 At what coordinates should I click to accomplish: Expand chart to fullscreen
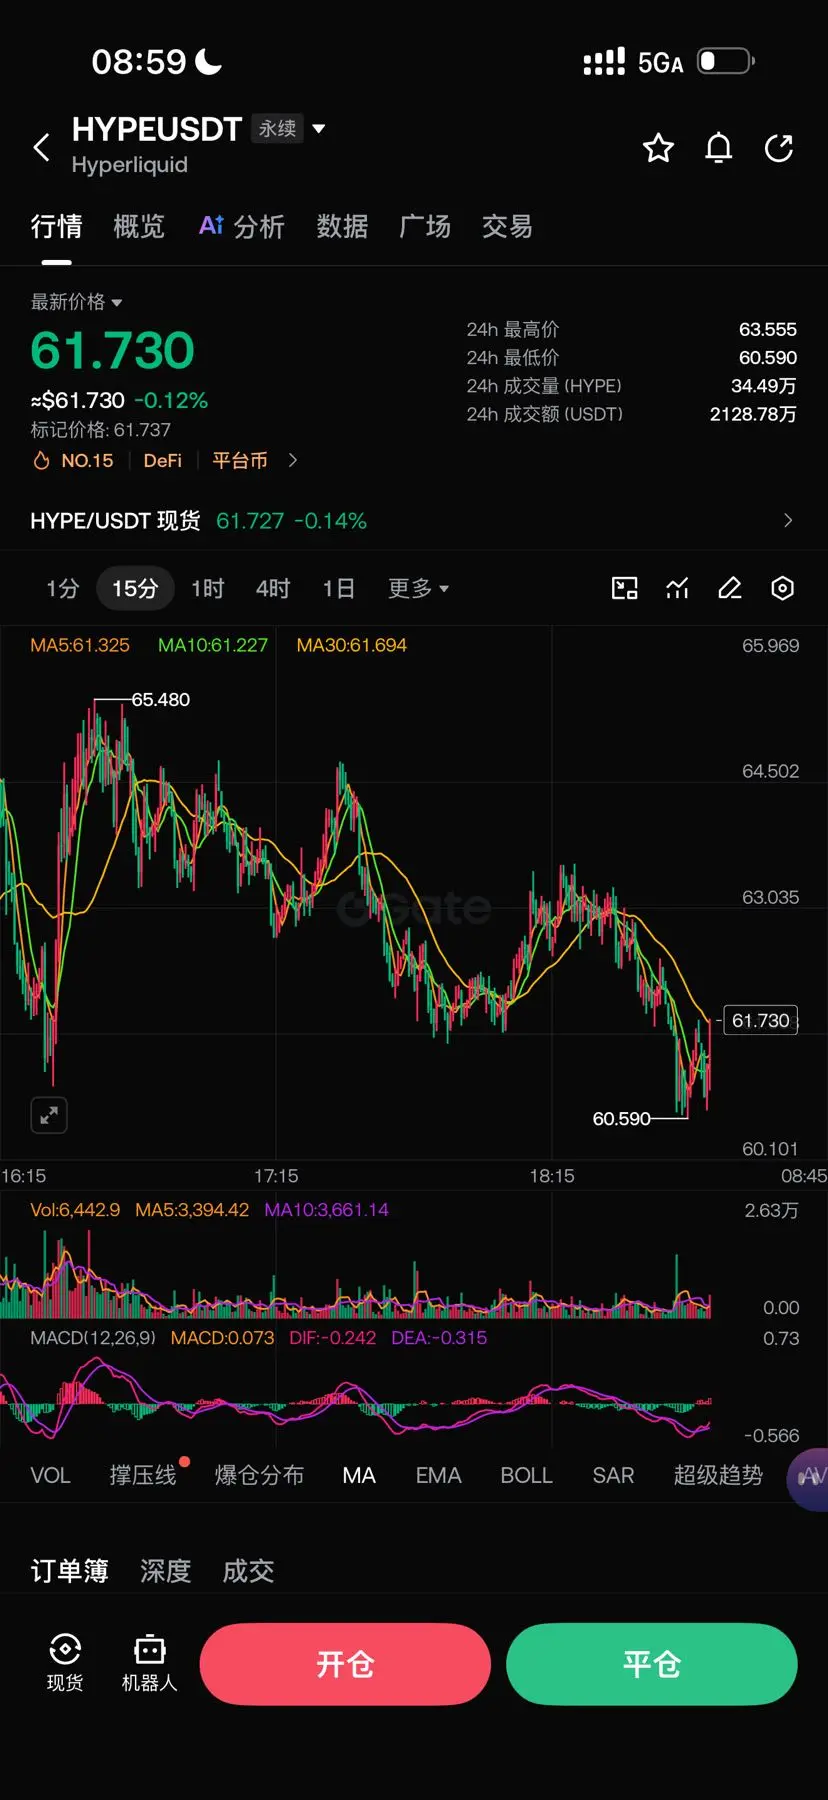49,1115
